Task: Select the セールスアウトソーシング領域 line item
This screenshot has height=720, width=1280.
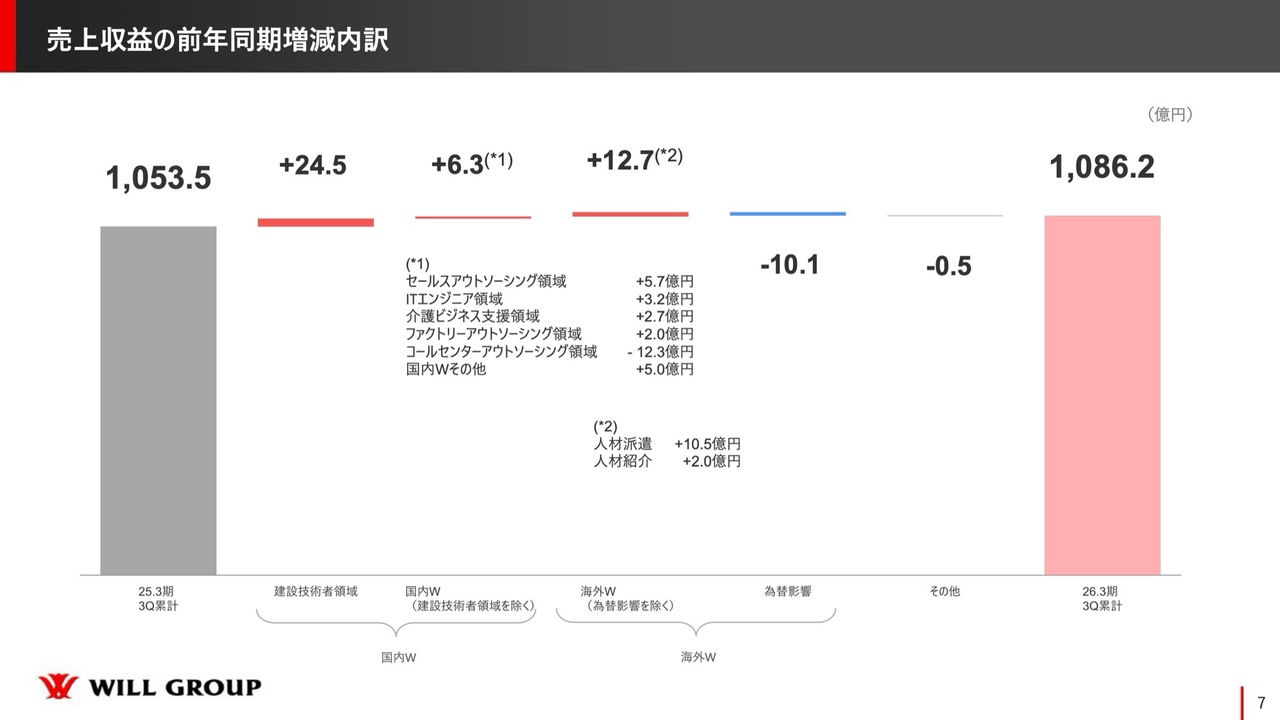Action: [486, 281]
